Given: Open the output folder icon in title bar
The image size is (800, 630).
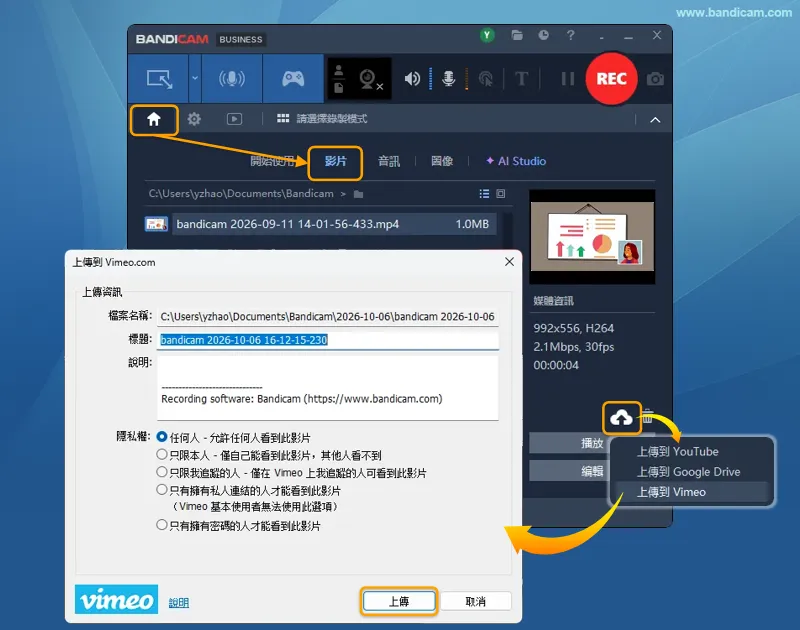Looking at the screenshot, I should [517, 35].
